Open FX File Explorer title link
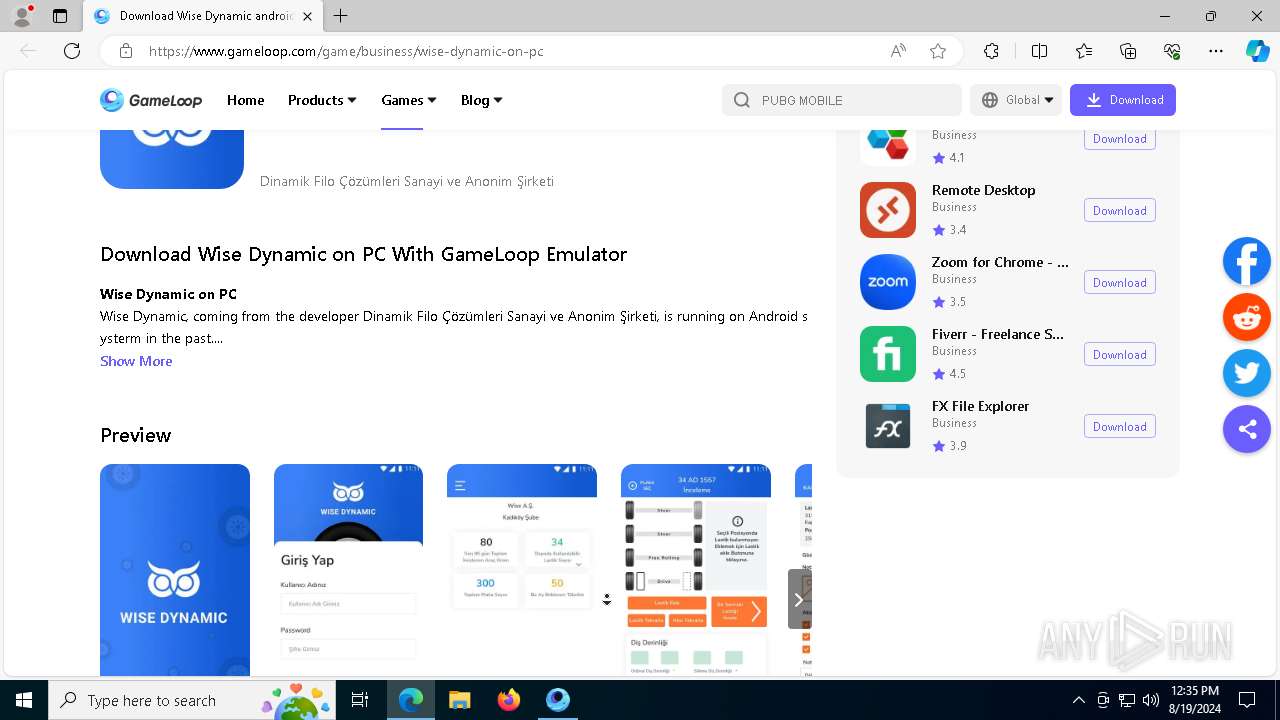 pyautogui.click(x=980, y=406)
